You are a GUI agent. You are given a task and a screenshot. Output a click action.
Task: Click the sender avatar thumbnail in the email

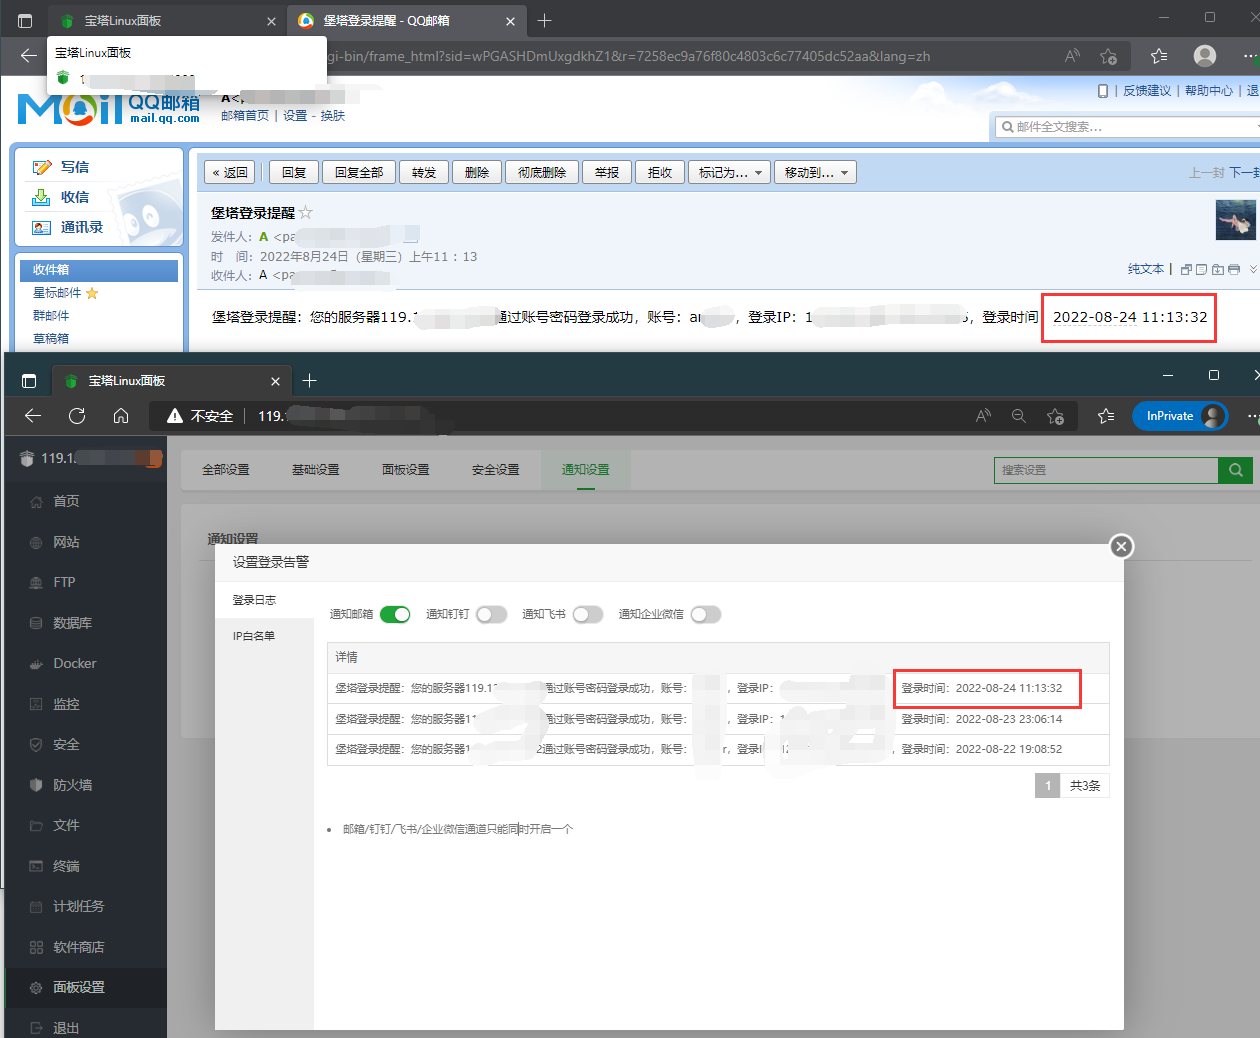[1235, 220]
